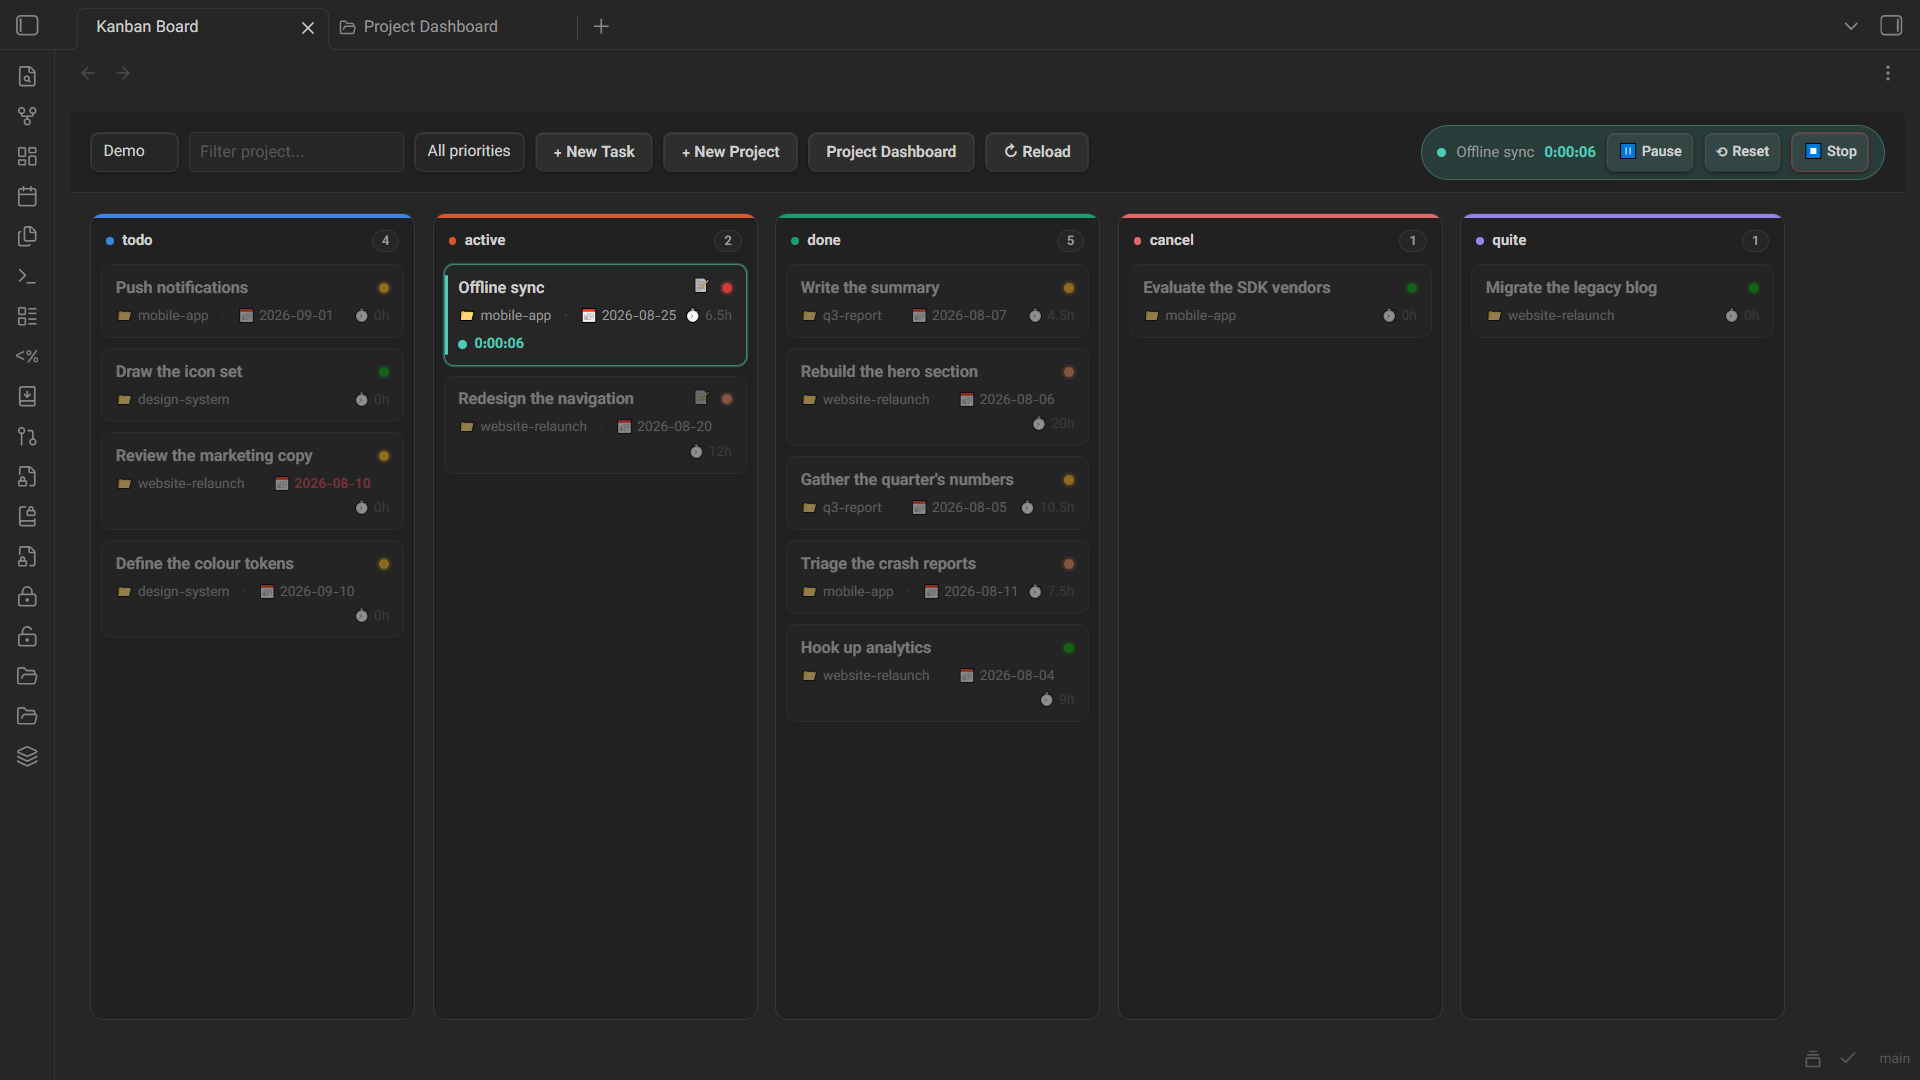Open the Redesign the navigation card title

pos(546,398)
